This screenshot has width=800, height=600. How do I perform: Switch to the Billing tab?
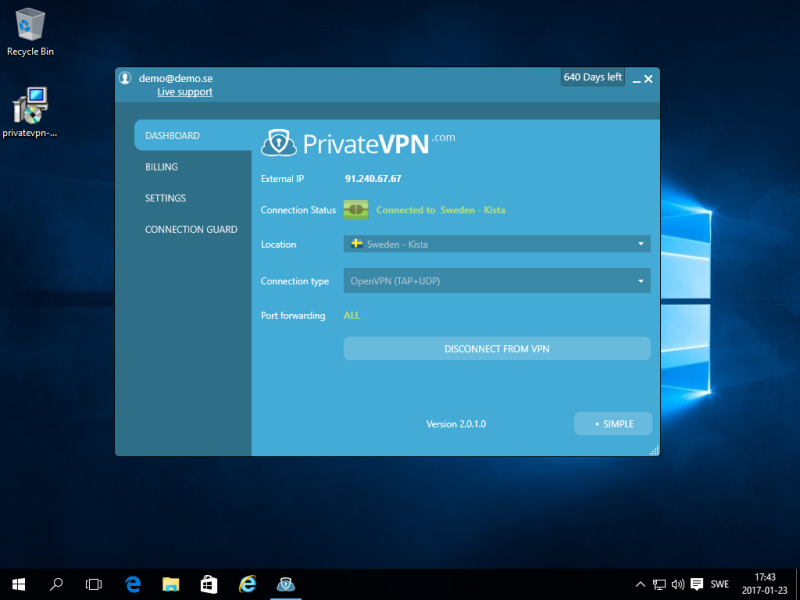tap(161, 167)
